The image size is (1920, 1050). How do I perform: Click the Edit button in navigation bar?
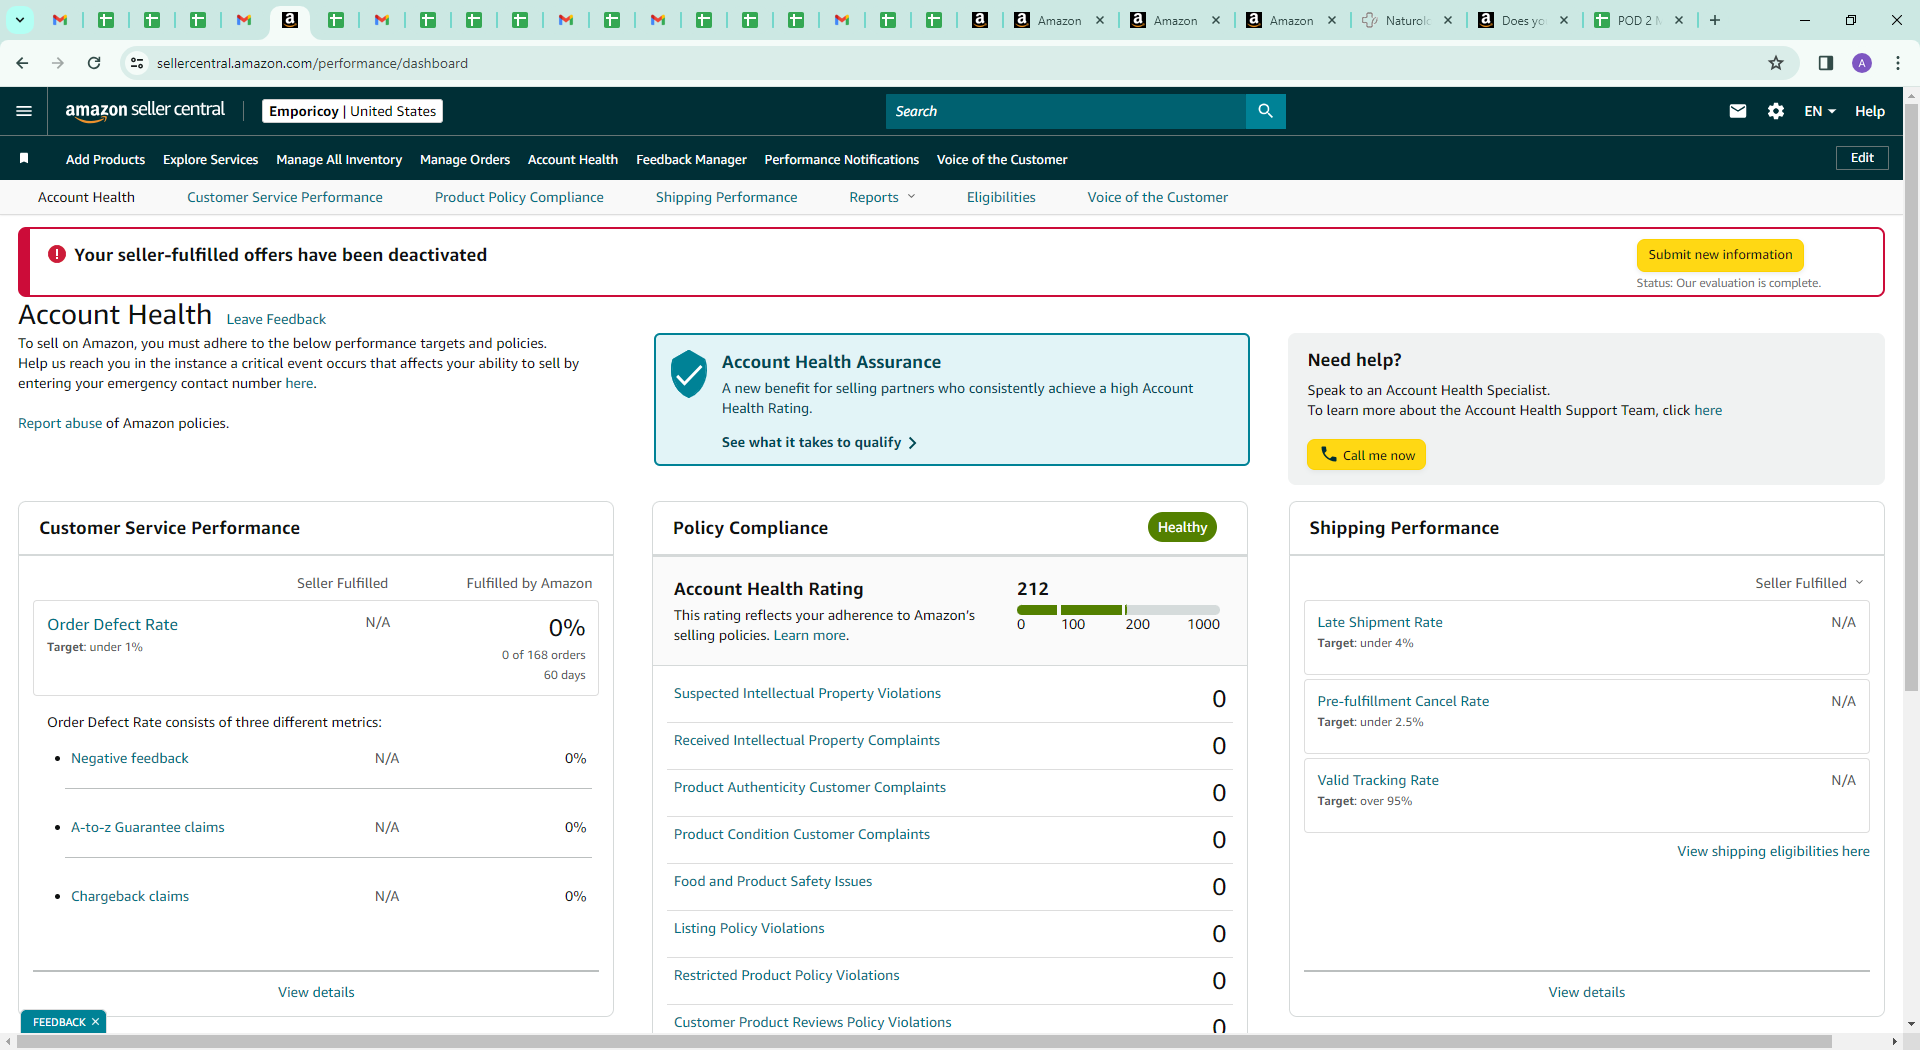click(x=1862, y=158)
